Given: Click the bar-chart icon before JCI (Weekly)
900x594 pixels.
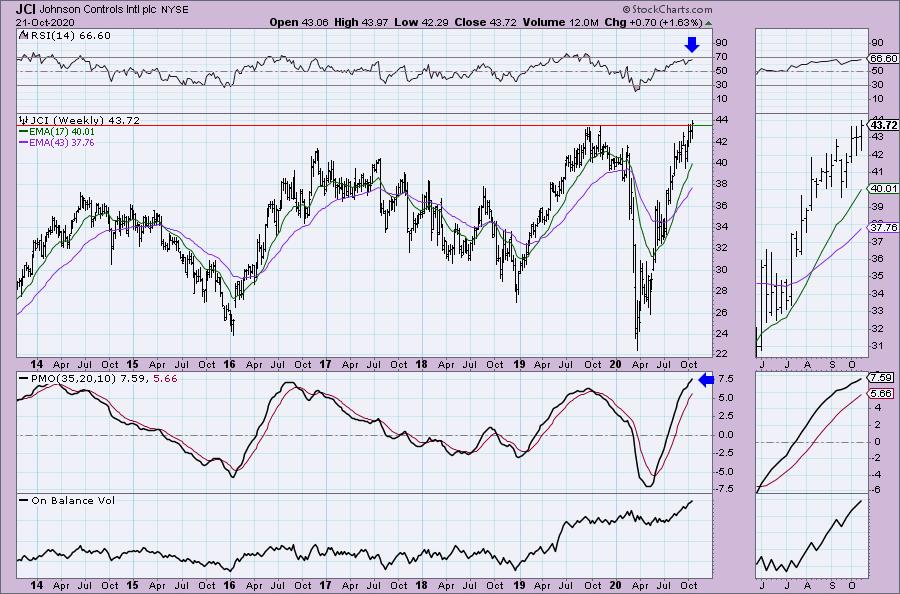Looking at the screenshot, I should pos(24,121).
